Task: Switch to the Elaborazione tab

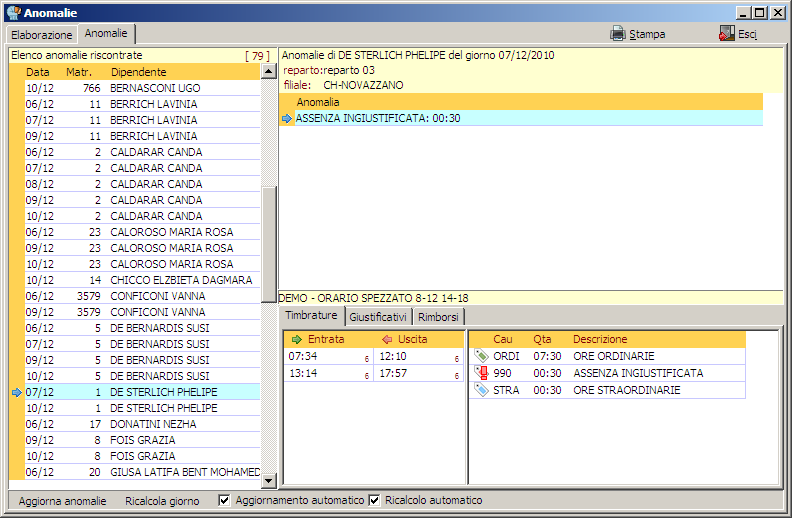Action: (x=41, y=35)
